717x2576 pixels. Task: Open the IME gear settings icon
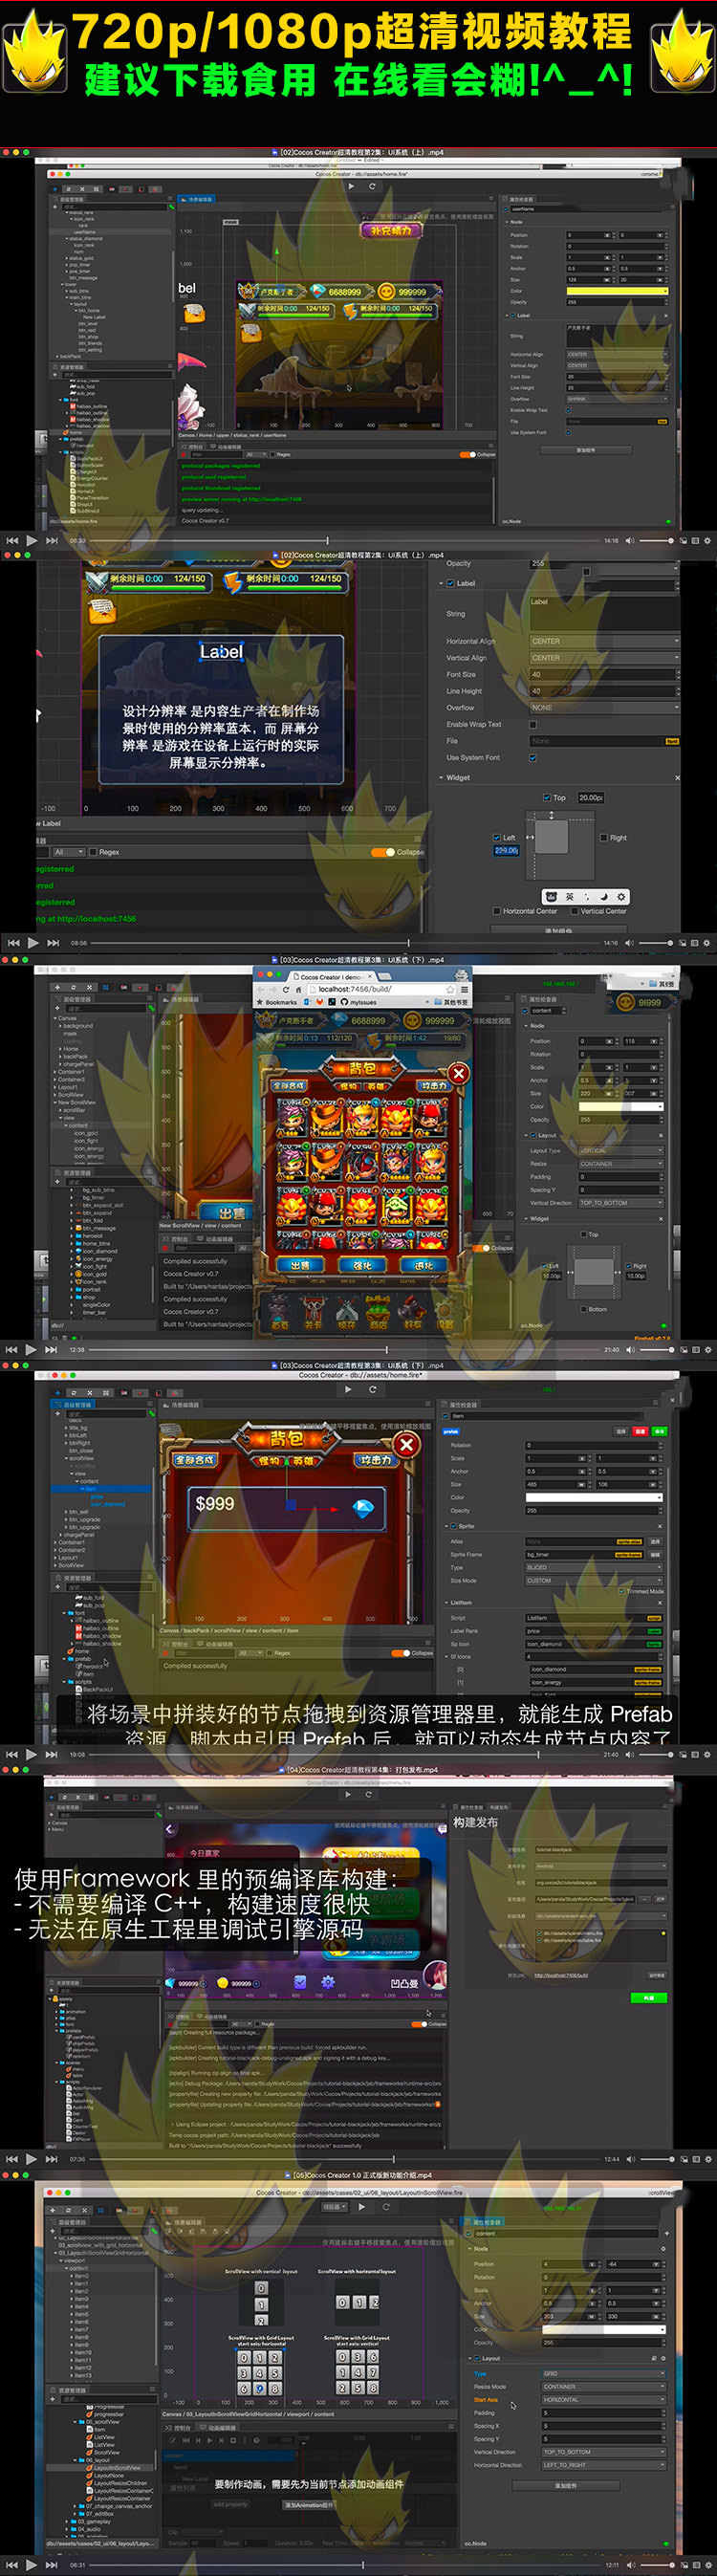pos(621,896)
